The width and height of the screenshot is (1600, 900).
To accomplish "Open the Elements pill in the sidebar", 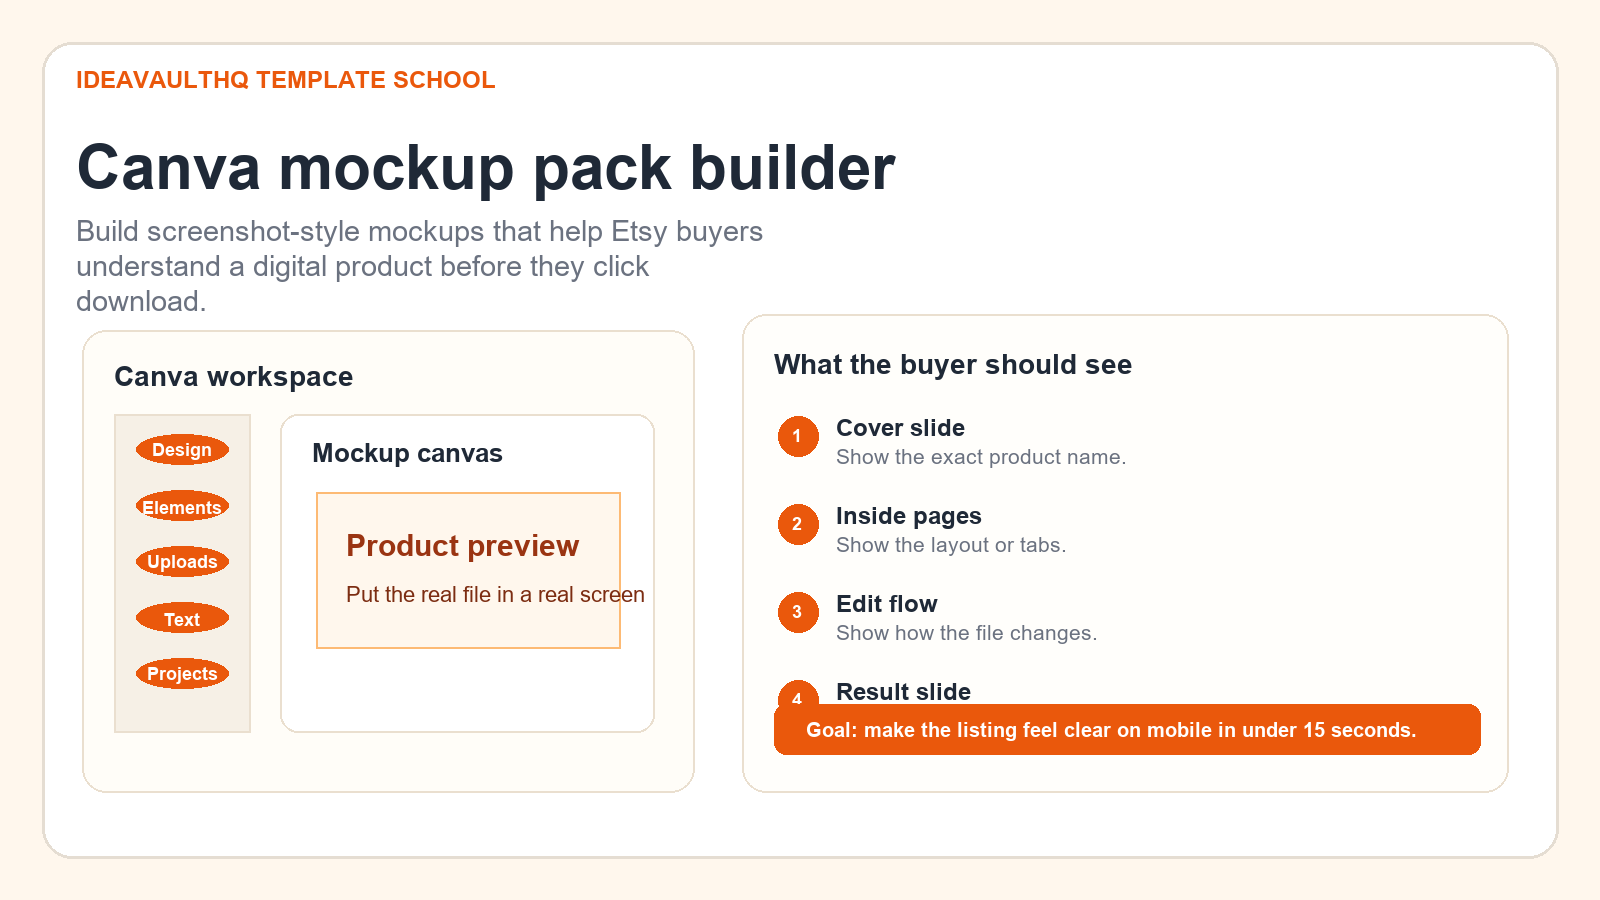I will pyautogui.click(x=182, y=506).
